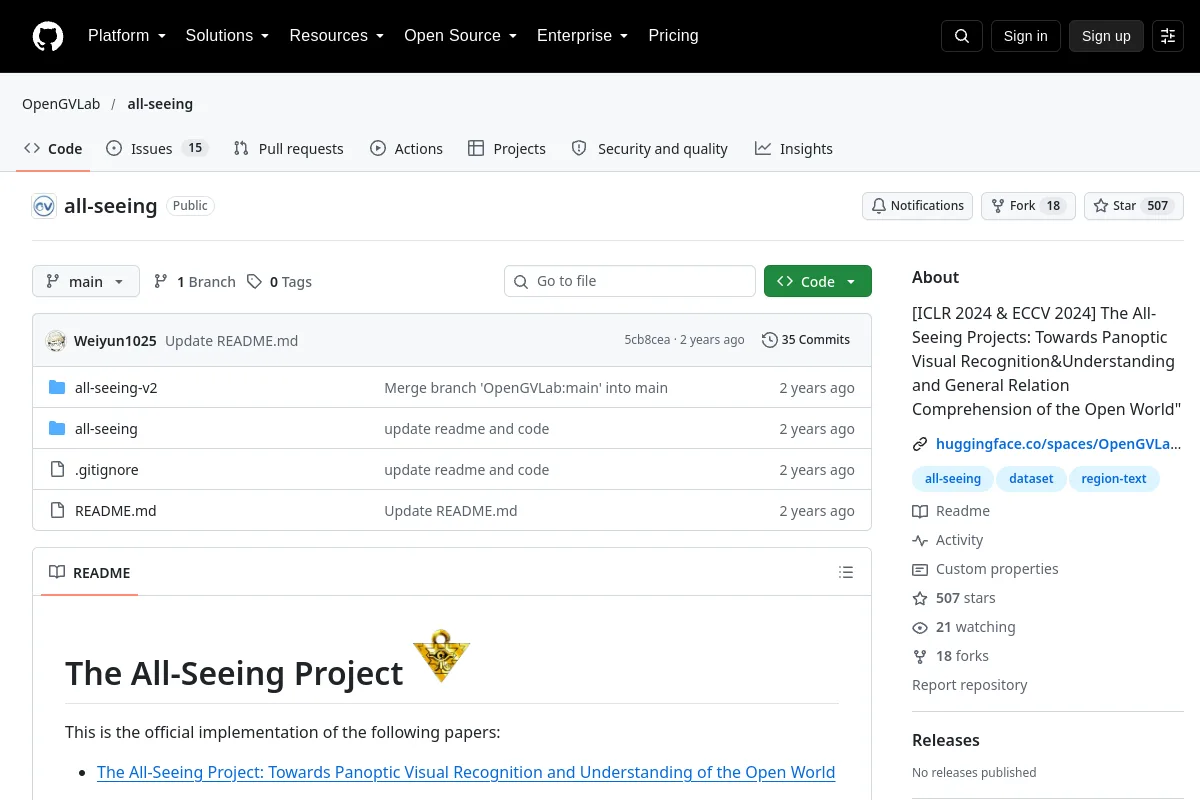The image size is (1200, 800).
Task: View the 35 Commits history
Action: pyautogui.click(x=806, y=340)
